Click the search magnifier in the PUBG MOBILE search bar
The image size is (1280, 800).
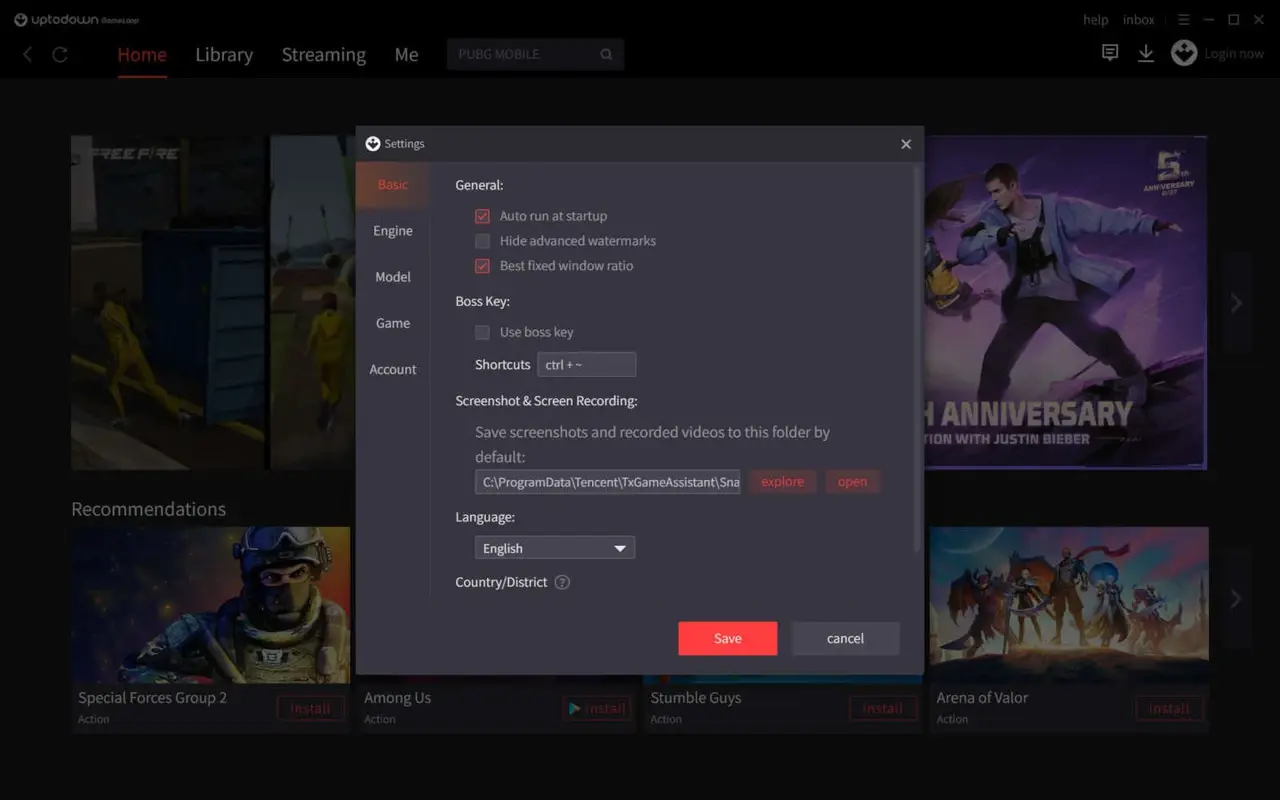(x=606, y=54)
